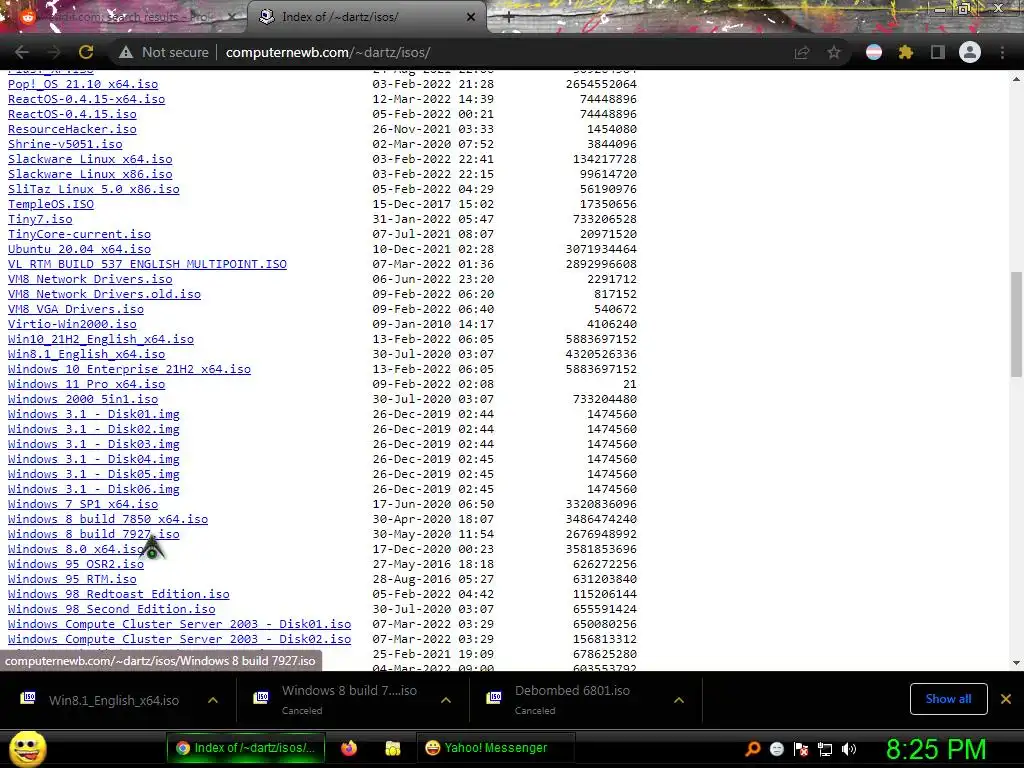
Task: Click the scrollbar down arrow
Action: click(x=1016, y=663)
